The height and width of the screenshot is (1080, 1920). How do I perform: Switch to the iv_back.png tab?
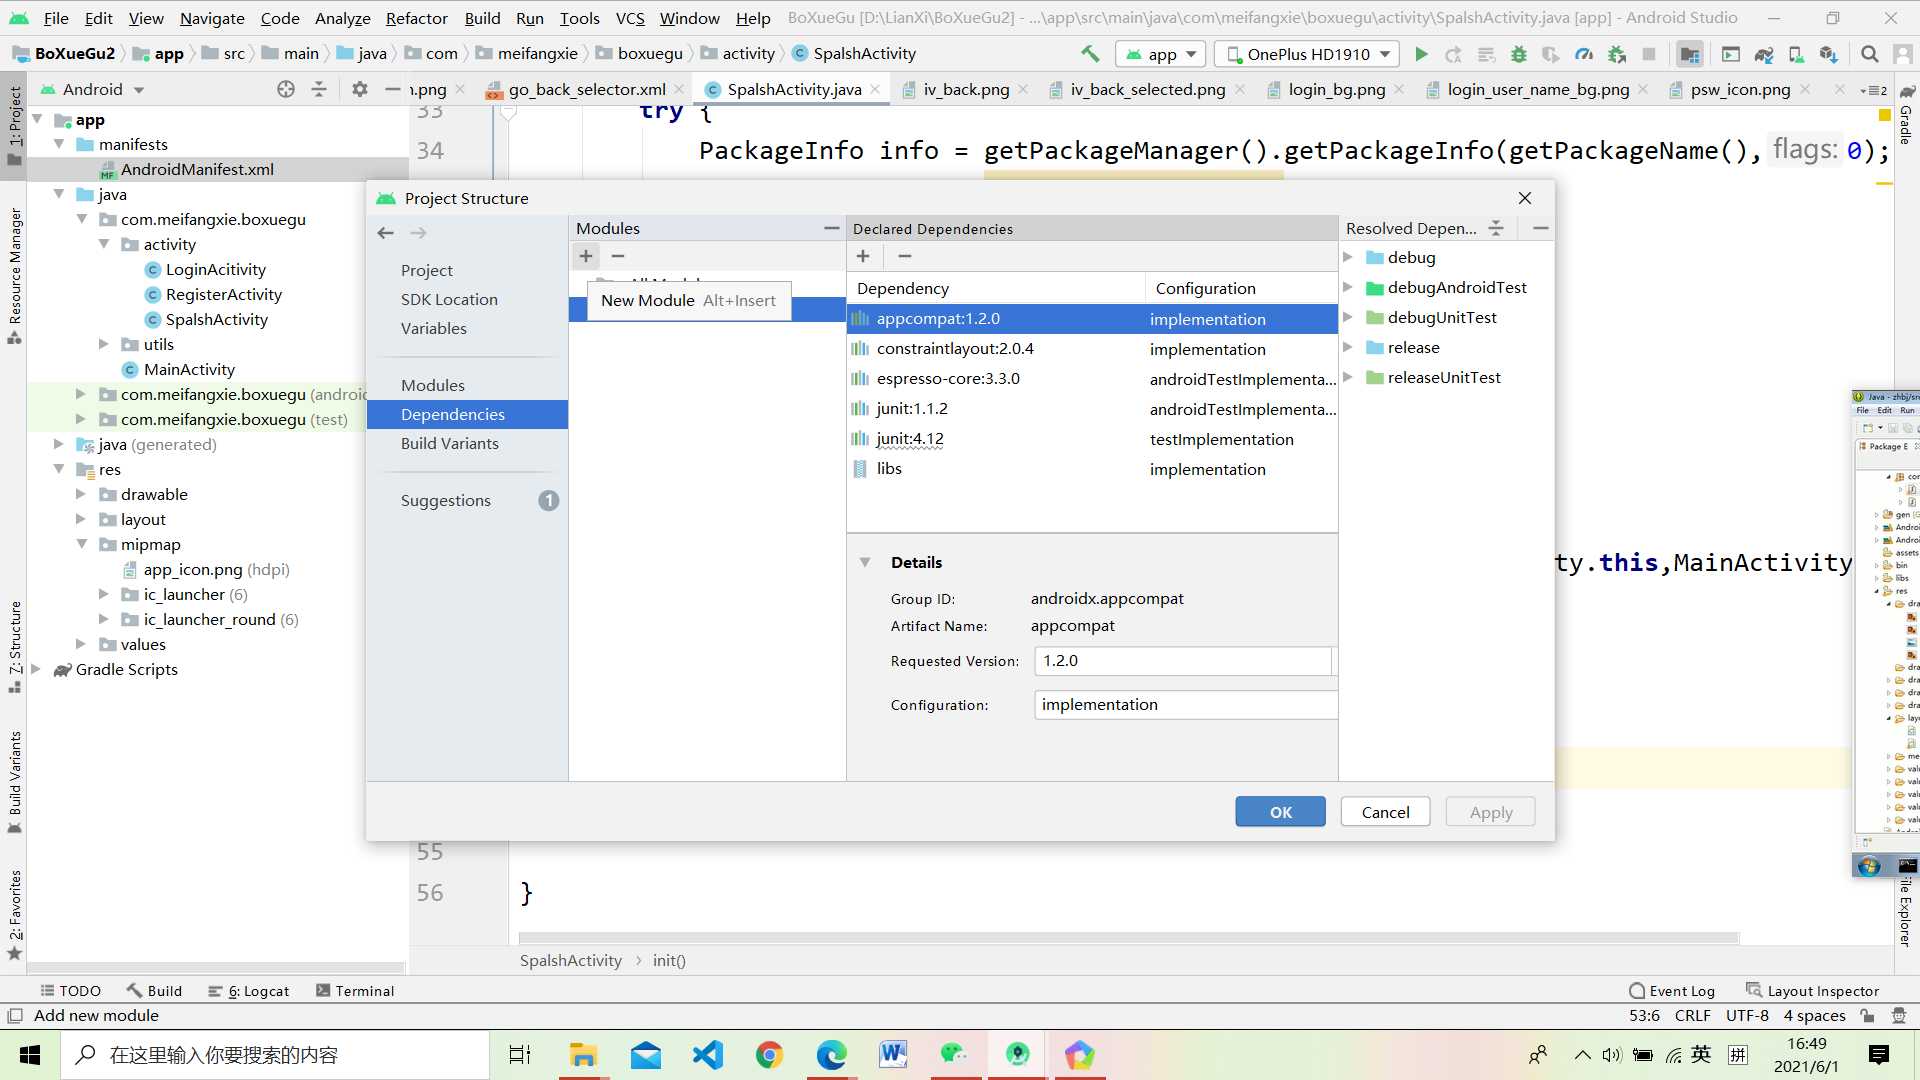click(x=966, y=89)
